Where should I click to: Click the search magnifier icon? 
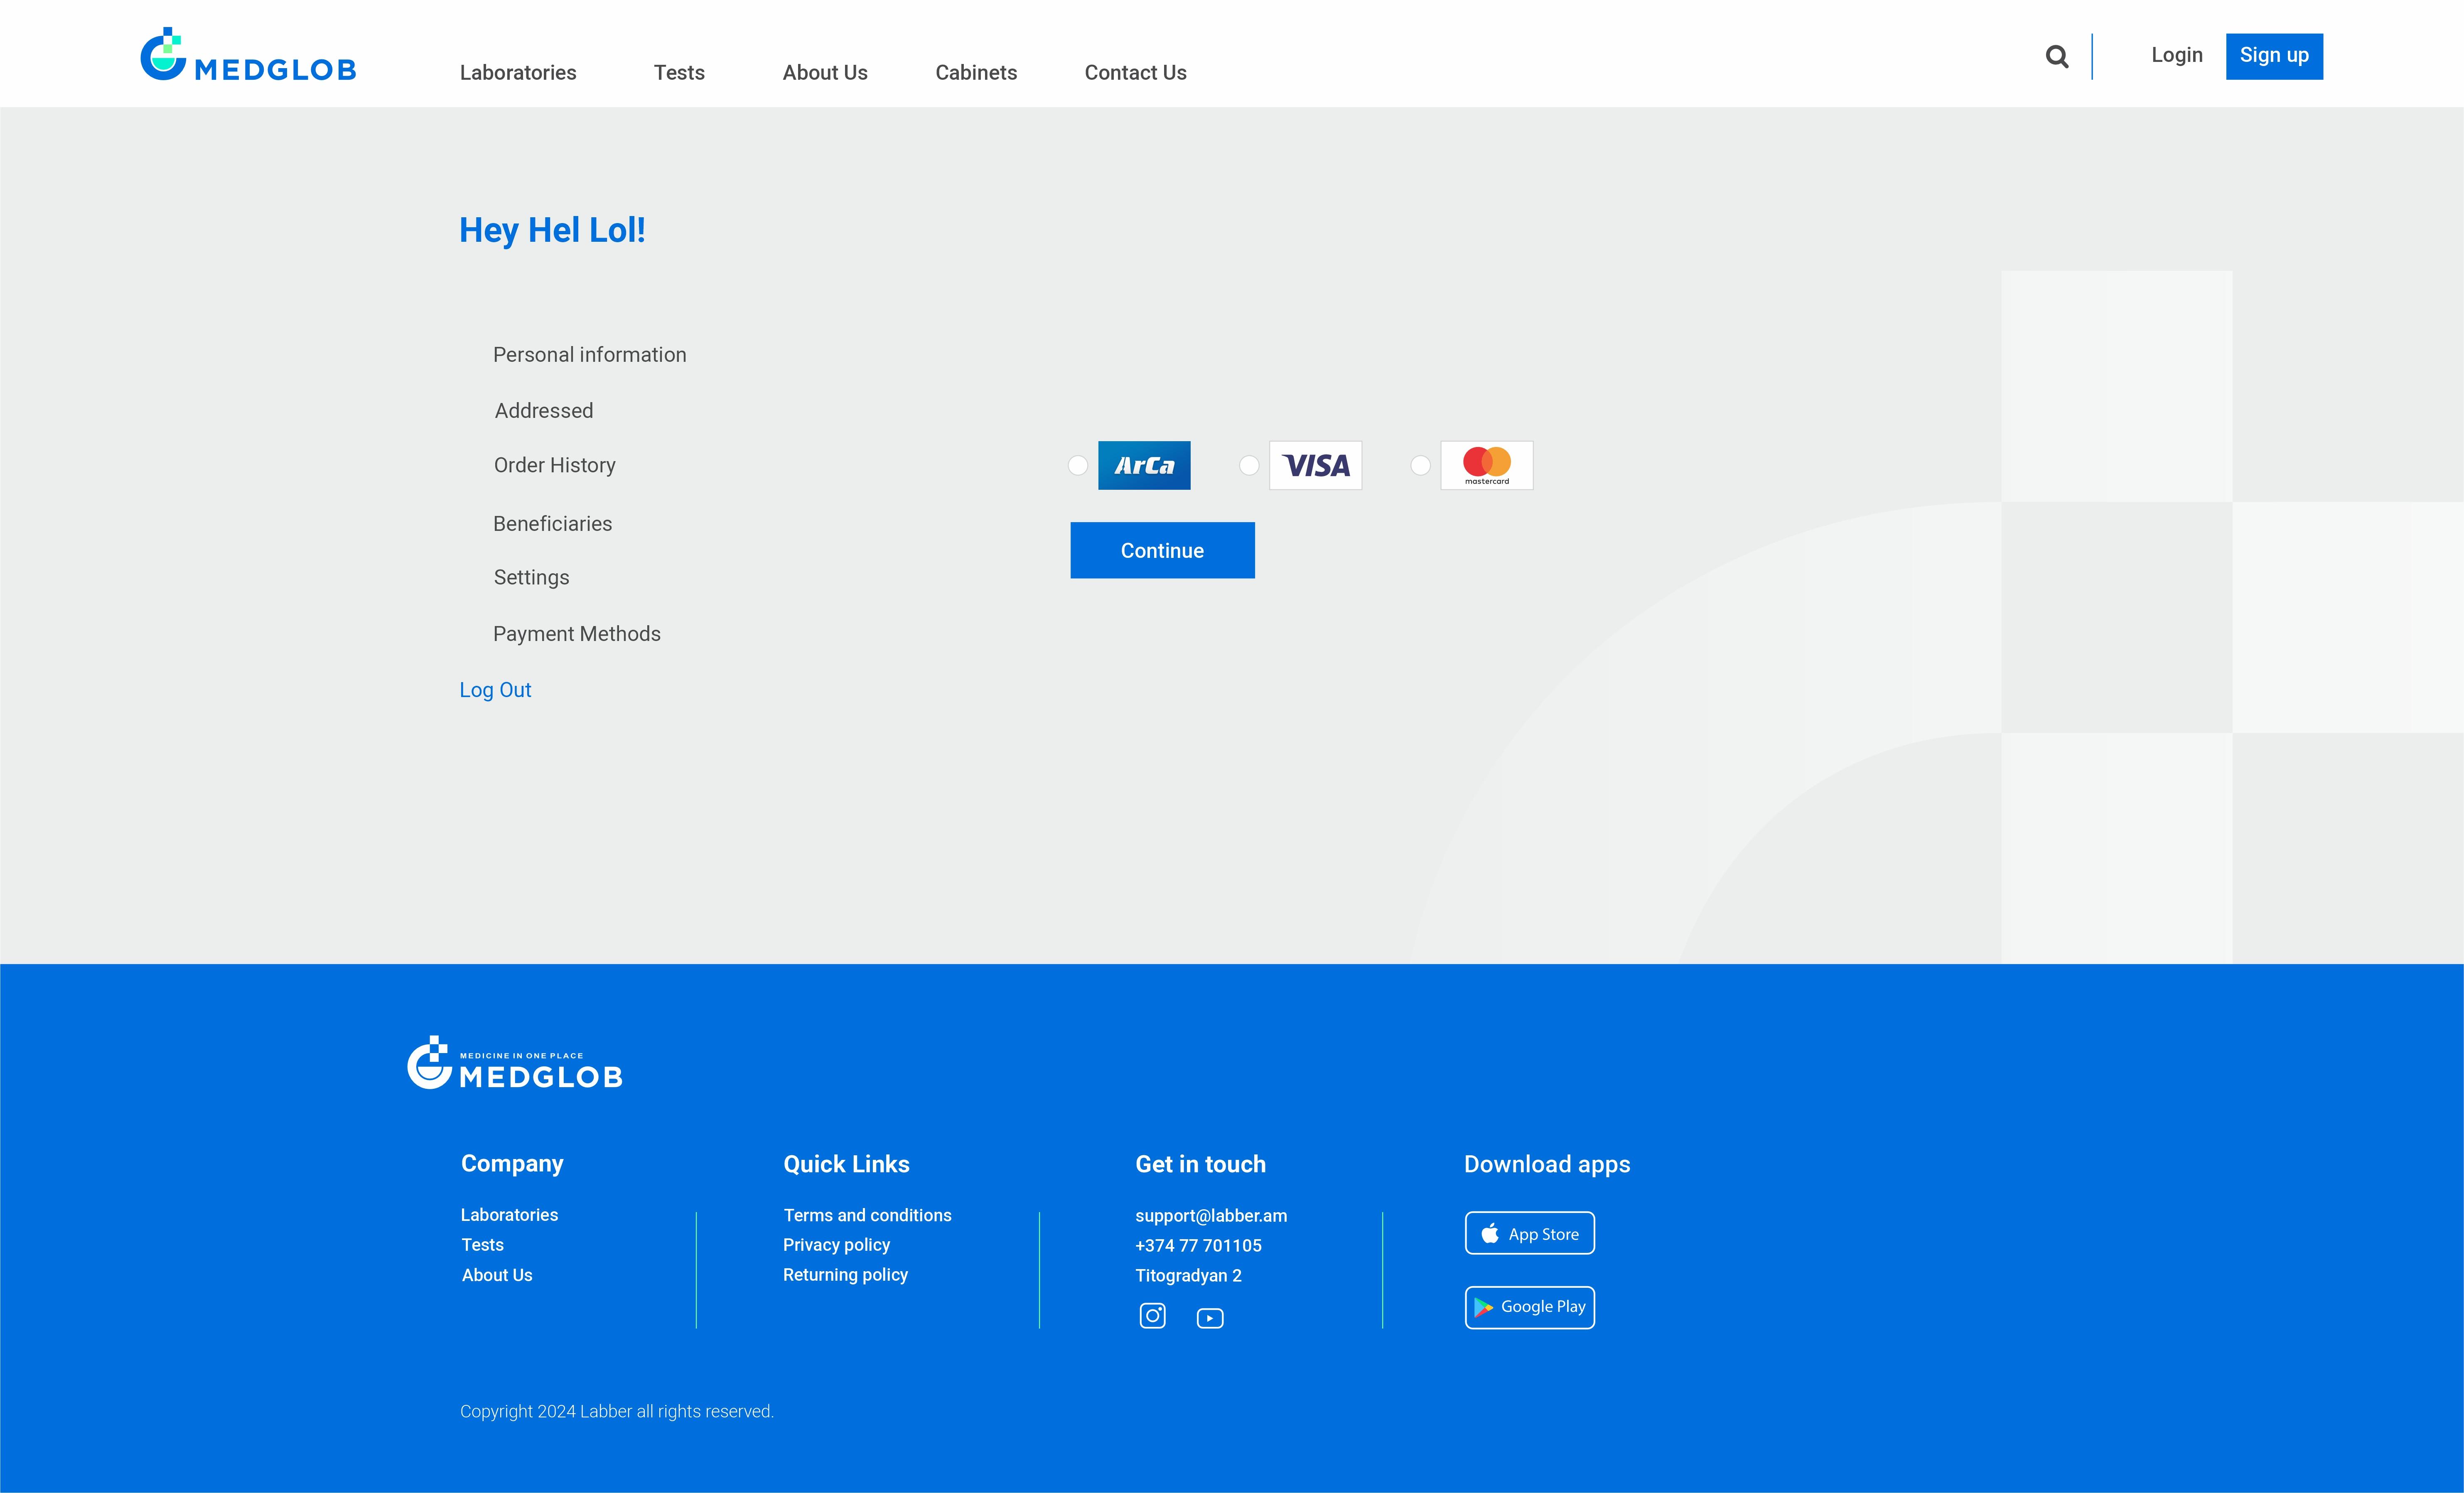pos(2056,57)
